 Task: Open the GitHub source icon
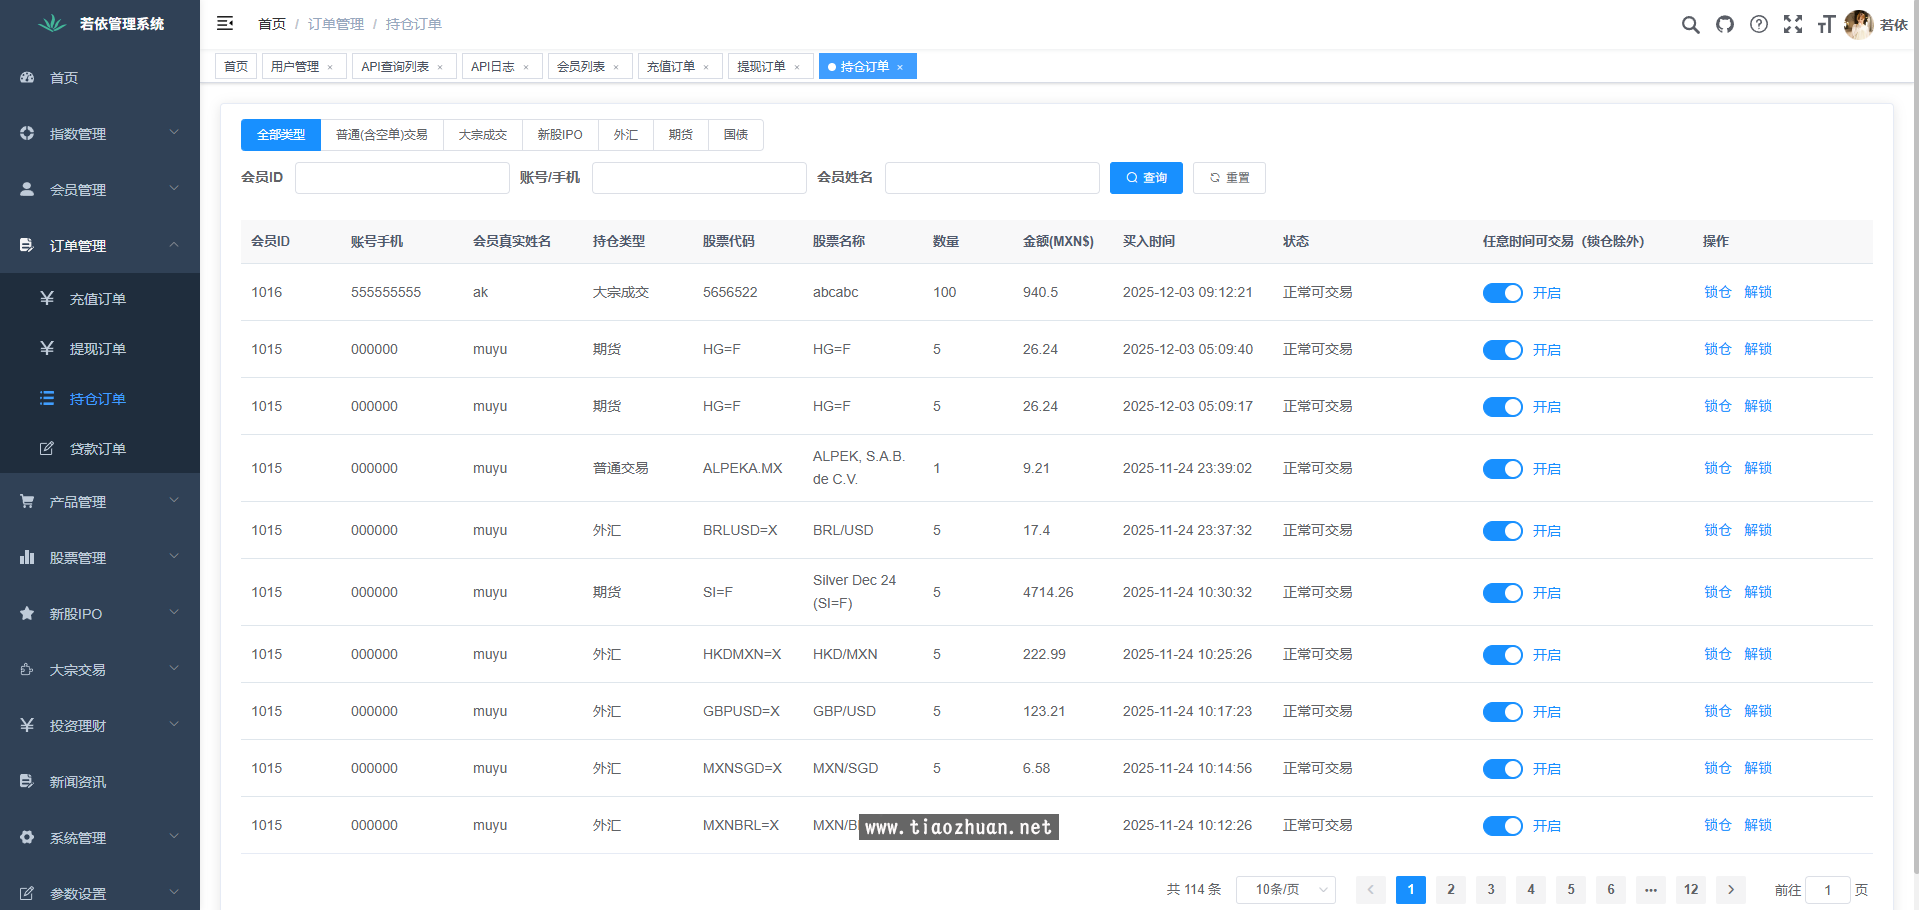[1725, 25]
